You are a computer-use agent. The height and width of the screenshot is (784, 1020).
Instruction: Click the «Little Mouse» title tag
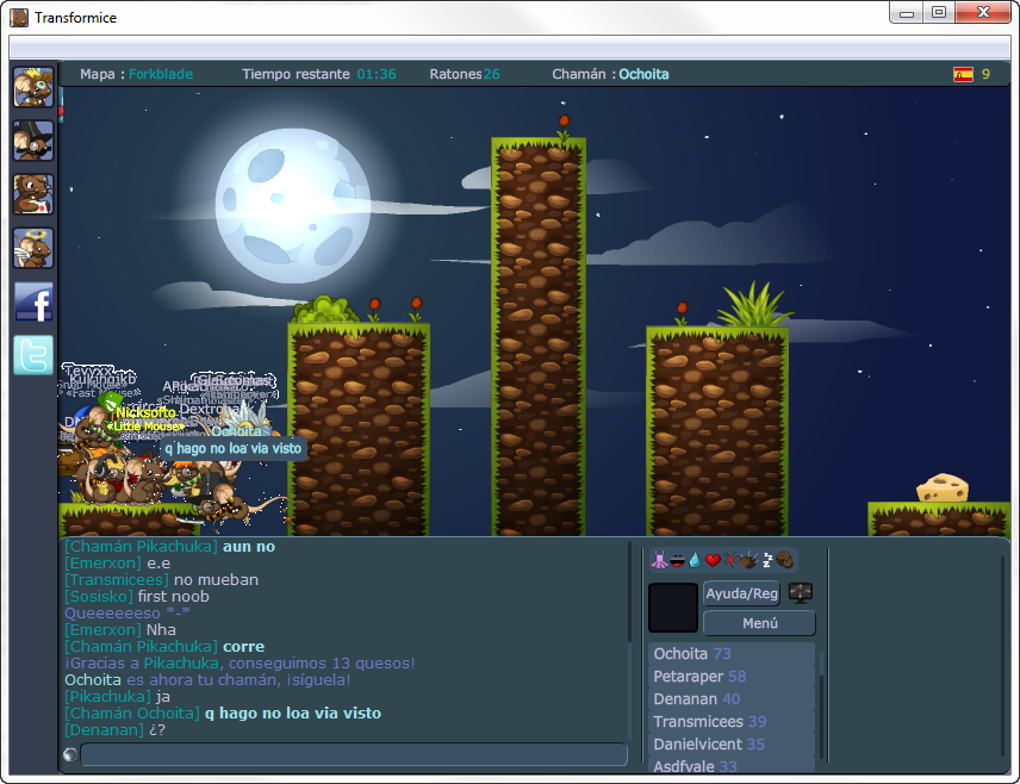click(x=145, y=426)
